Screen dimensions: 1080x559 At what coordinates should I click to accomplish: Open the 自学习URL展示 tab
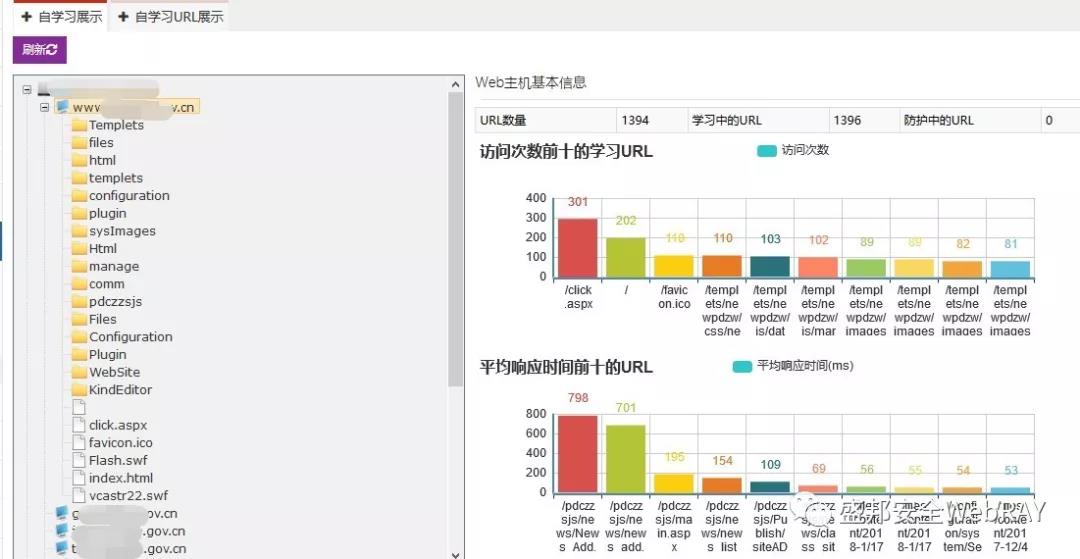(170, 17)
